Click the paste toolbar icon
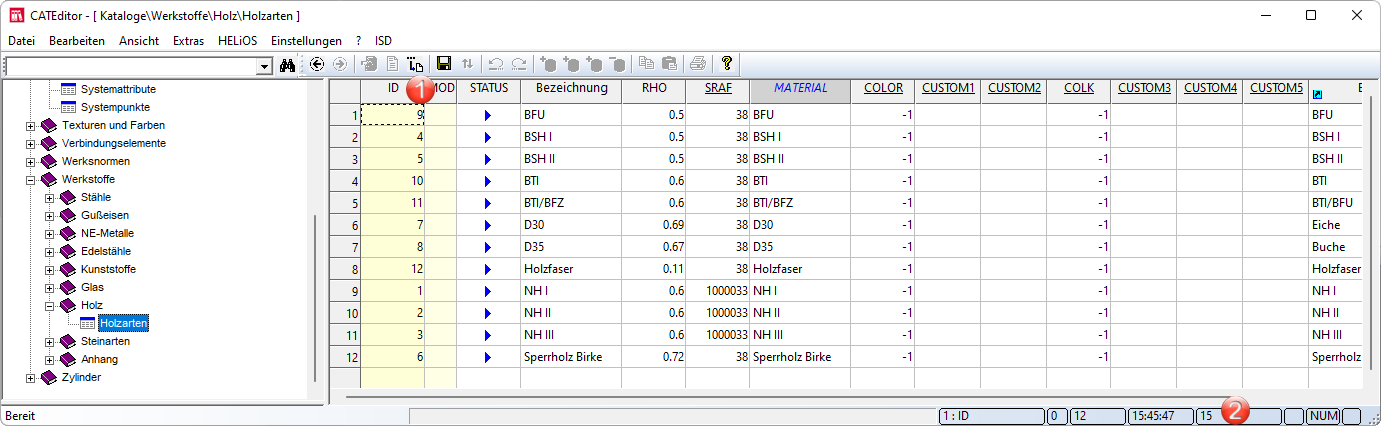1381x426 pixels. point(669,64)
